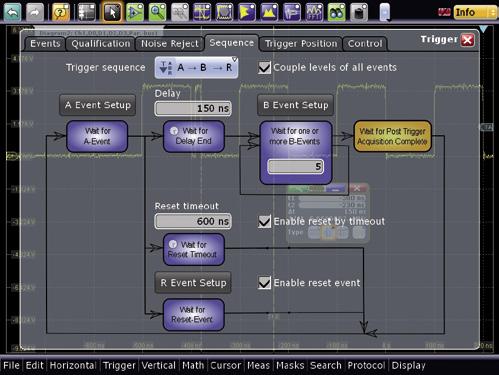The height and width of the screenshot is (375, 499).
Task: Open the Info dropdown in the toolbar
Action: [x=475, y=12]
